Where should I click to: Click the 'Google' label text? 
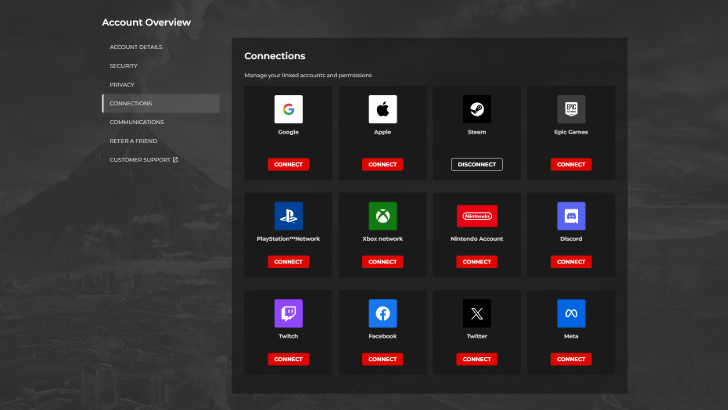pos(288,132)
